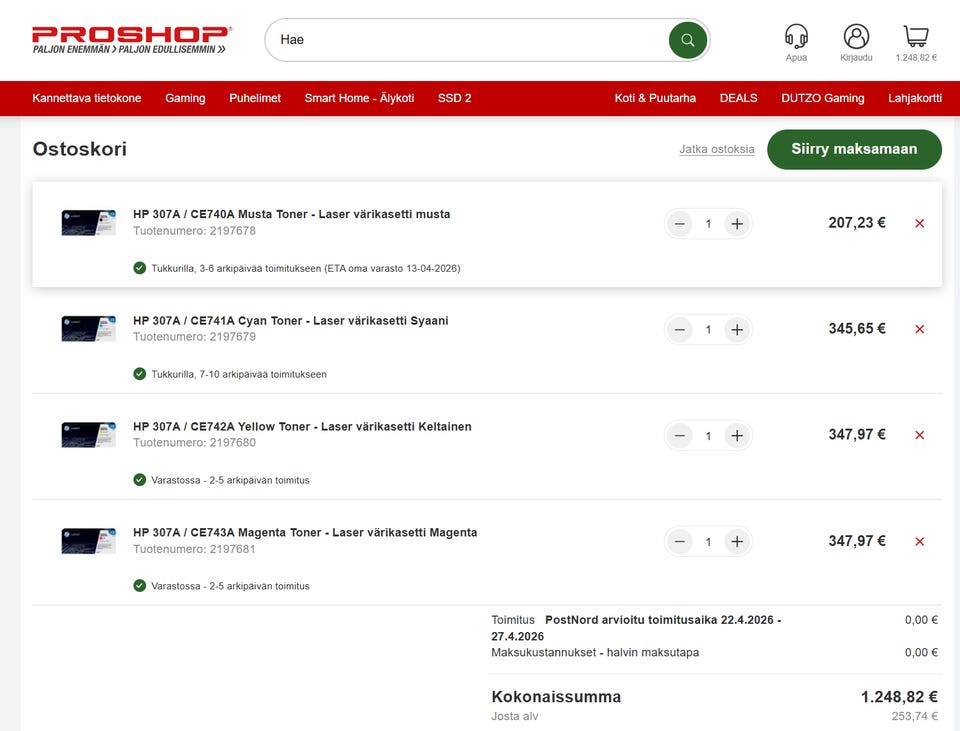
Task: Open Kannettava tietokone menu
Action: 86,98
